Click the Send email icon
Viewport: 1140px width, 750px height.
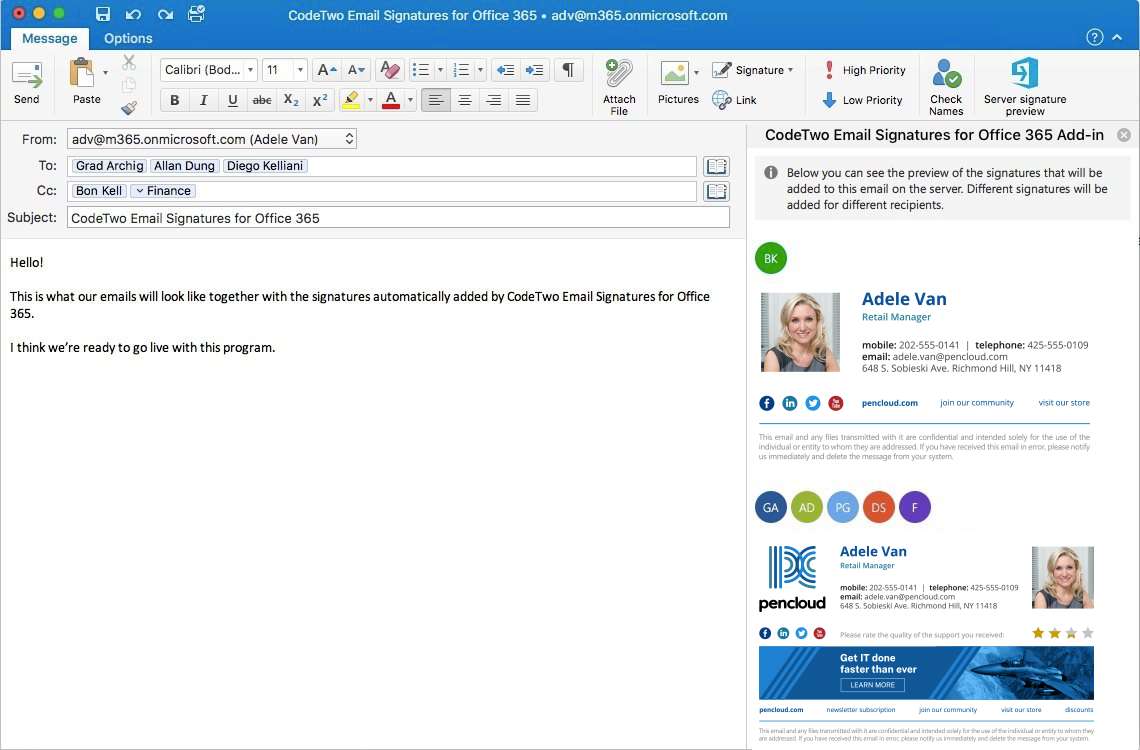pyautogui.click(x=27, y=76)
